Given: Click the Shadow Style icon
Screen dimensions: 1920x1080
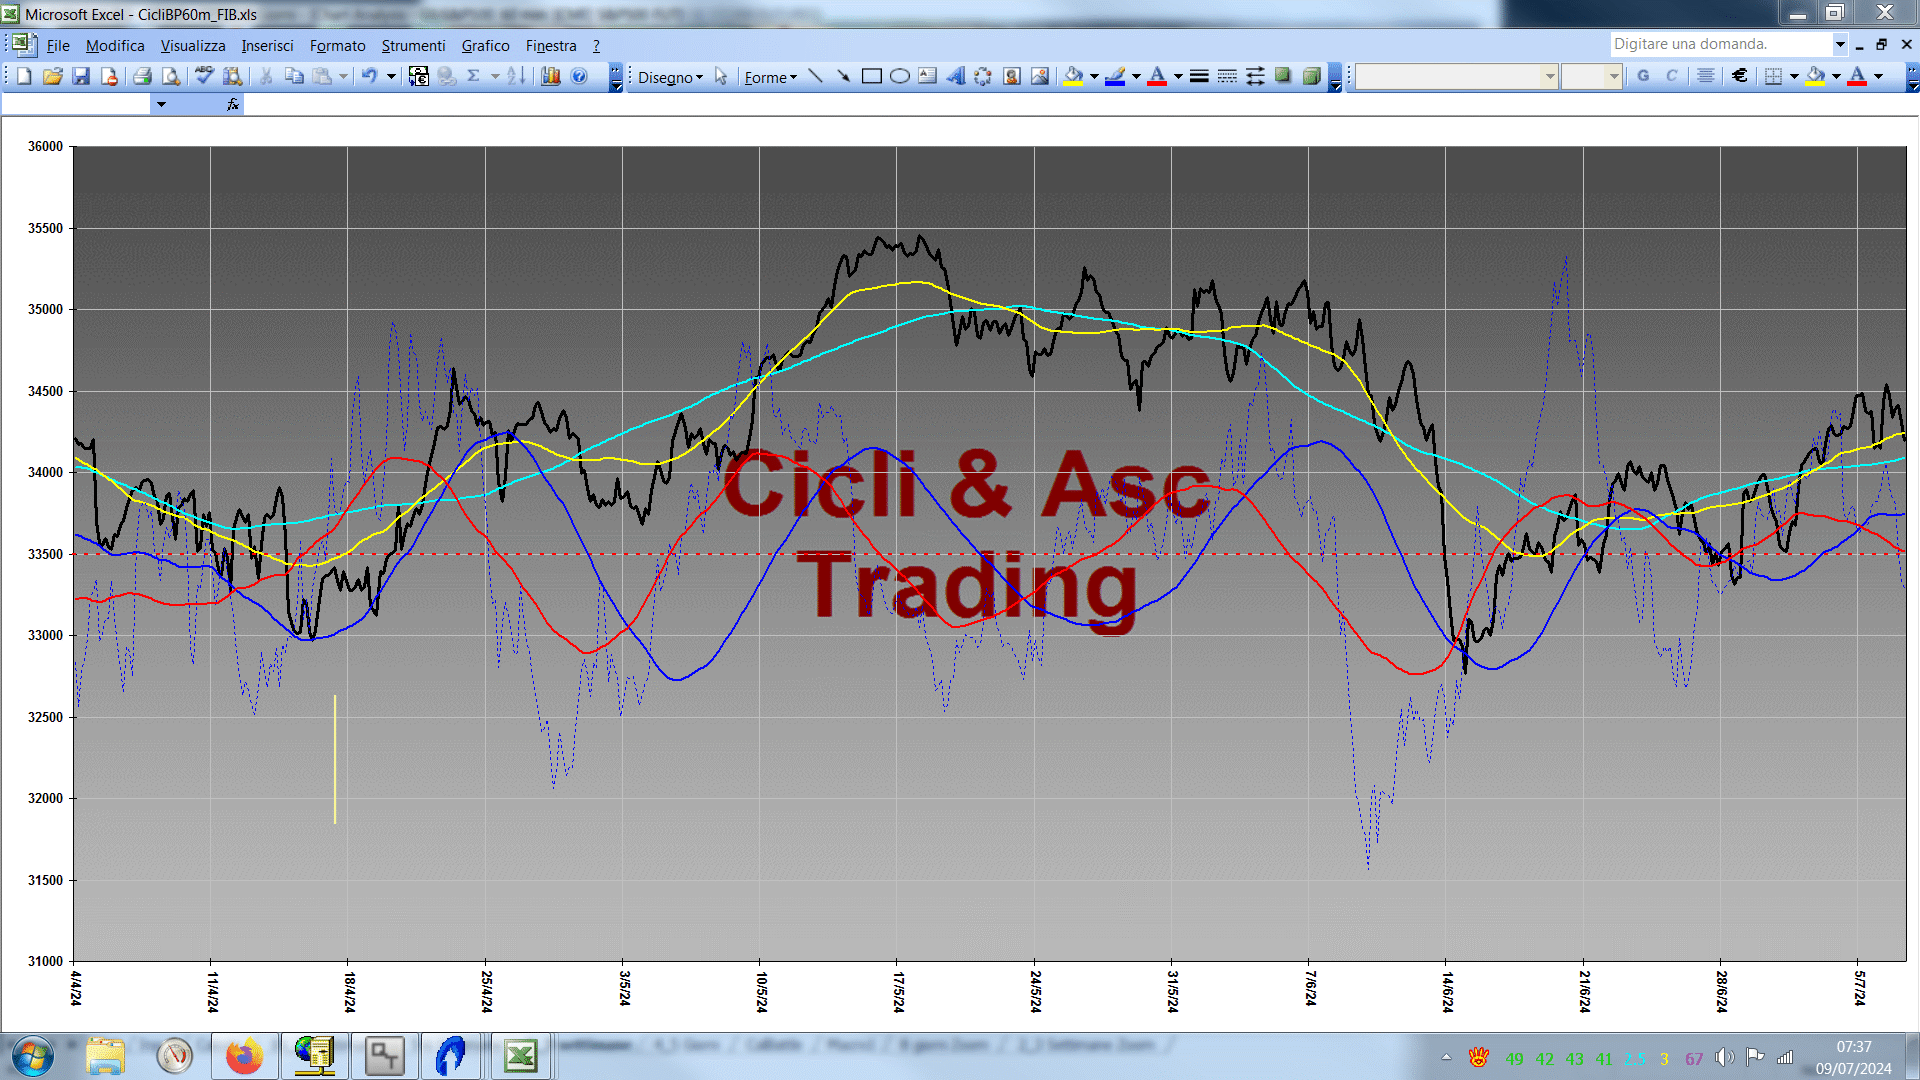Looking at the screenshot, I should [1283, 76].
